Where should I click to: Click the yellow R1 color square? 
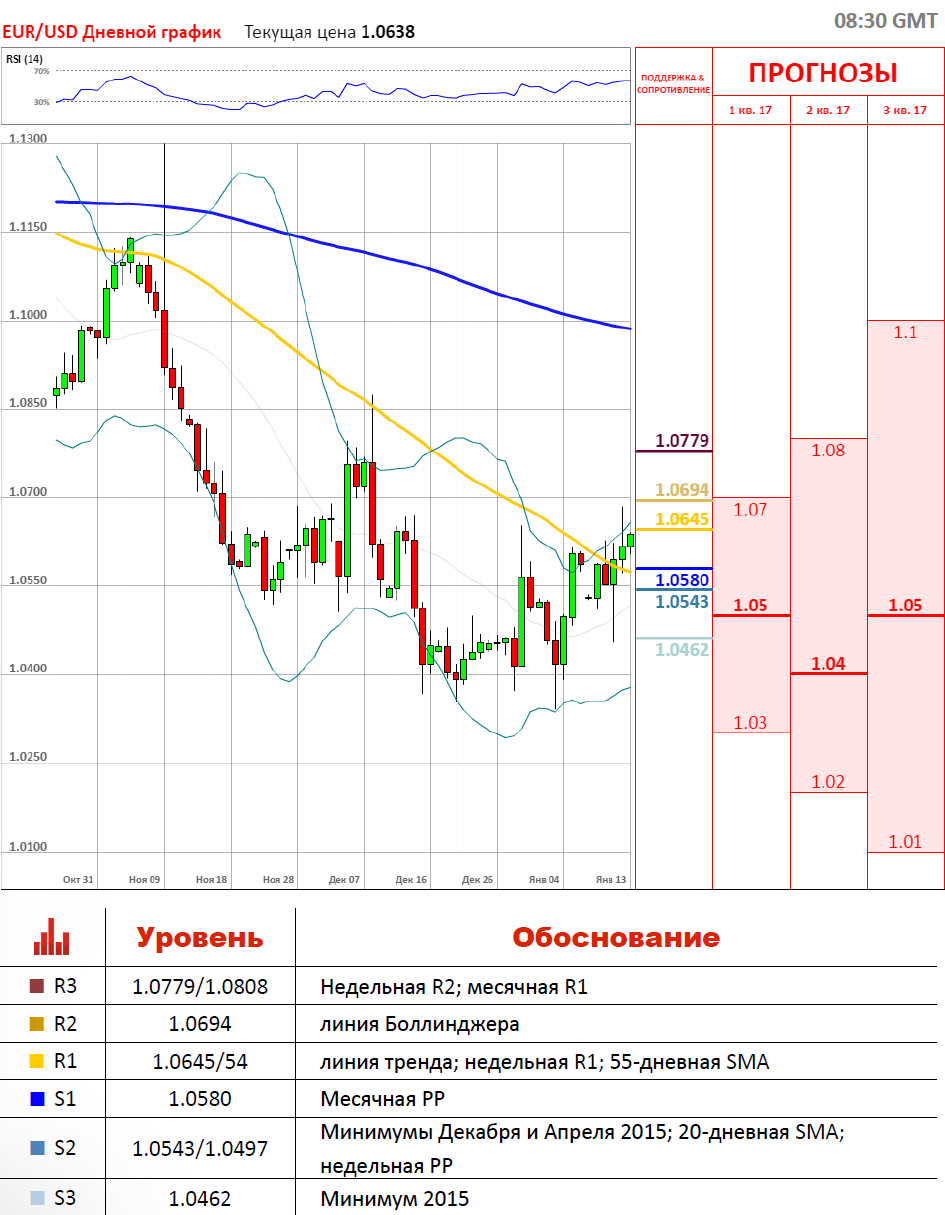click(x=38, y=1062)
